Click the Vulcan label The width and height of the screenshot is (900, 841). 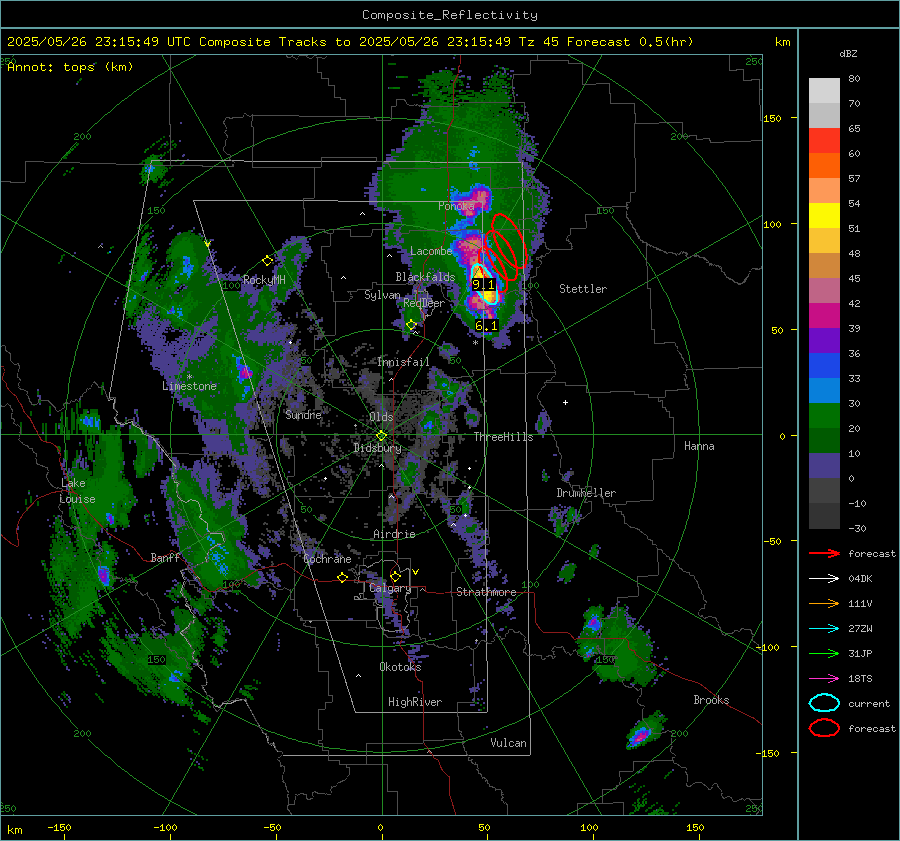coord(508,743)
